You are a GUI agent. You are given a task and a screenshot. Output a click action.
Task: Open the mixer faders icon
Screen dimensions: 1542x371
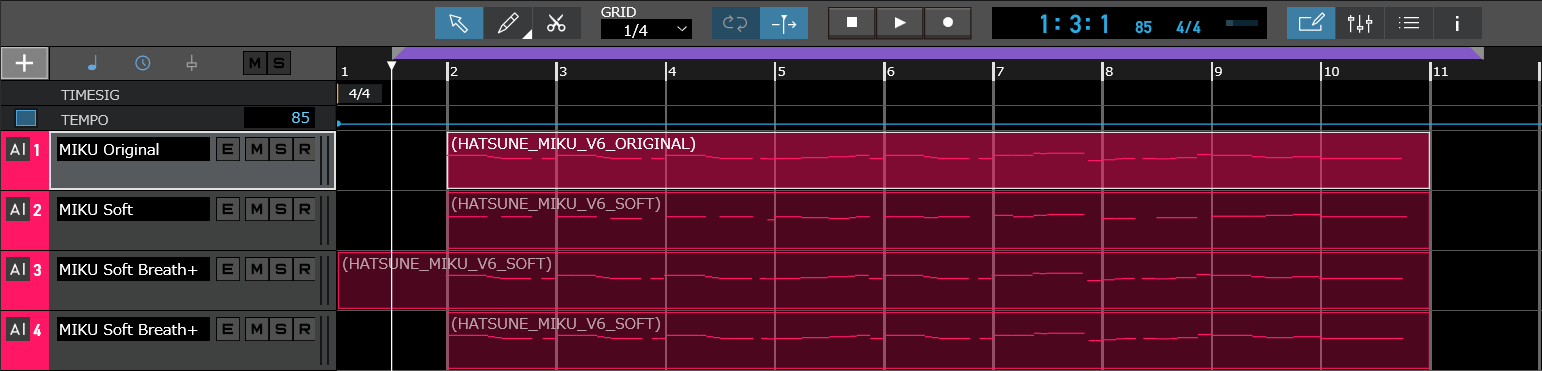1359,22
